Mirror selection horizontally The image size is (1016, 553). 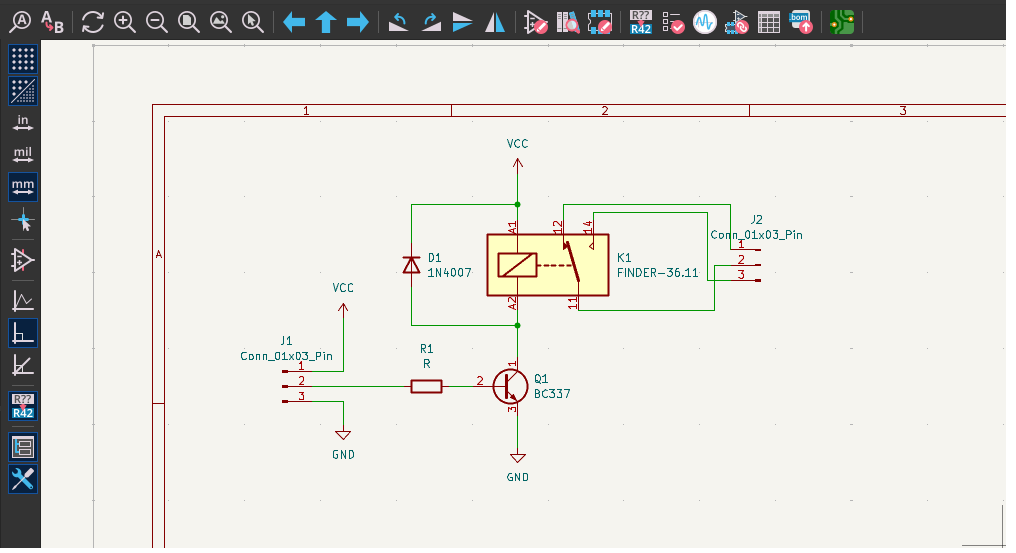(494, 21)
